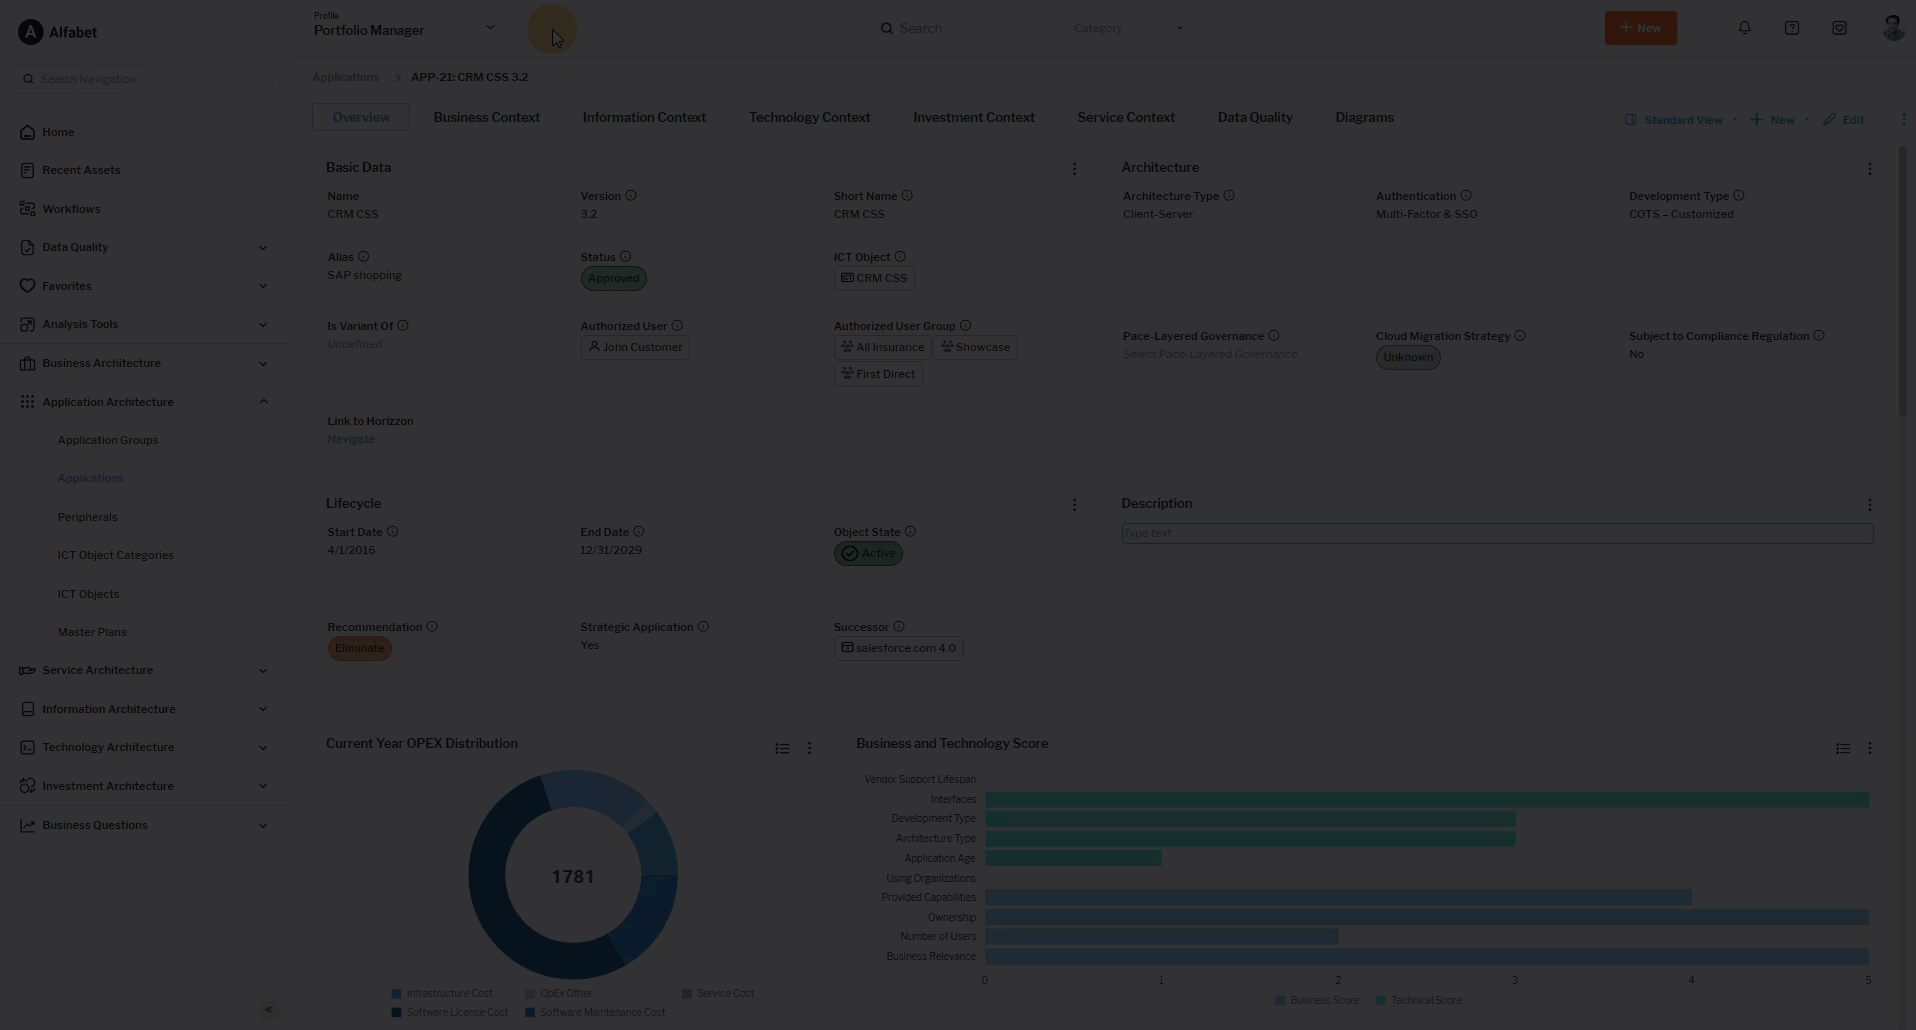This screenshot has height=1030, width=1916.
Task: Click the orange New button
Action: coord(1640,28)
